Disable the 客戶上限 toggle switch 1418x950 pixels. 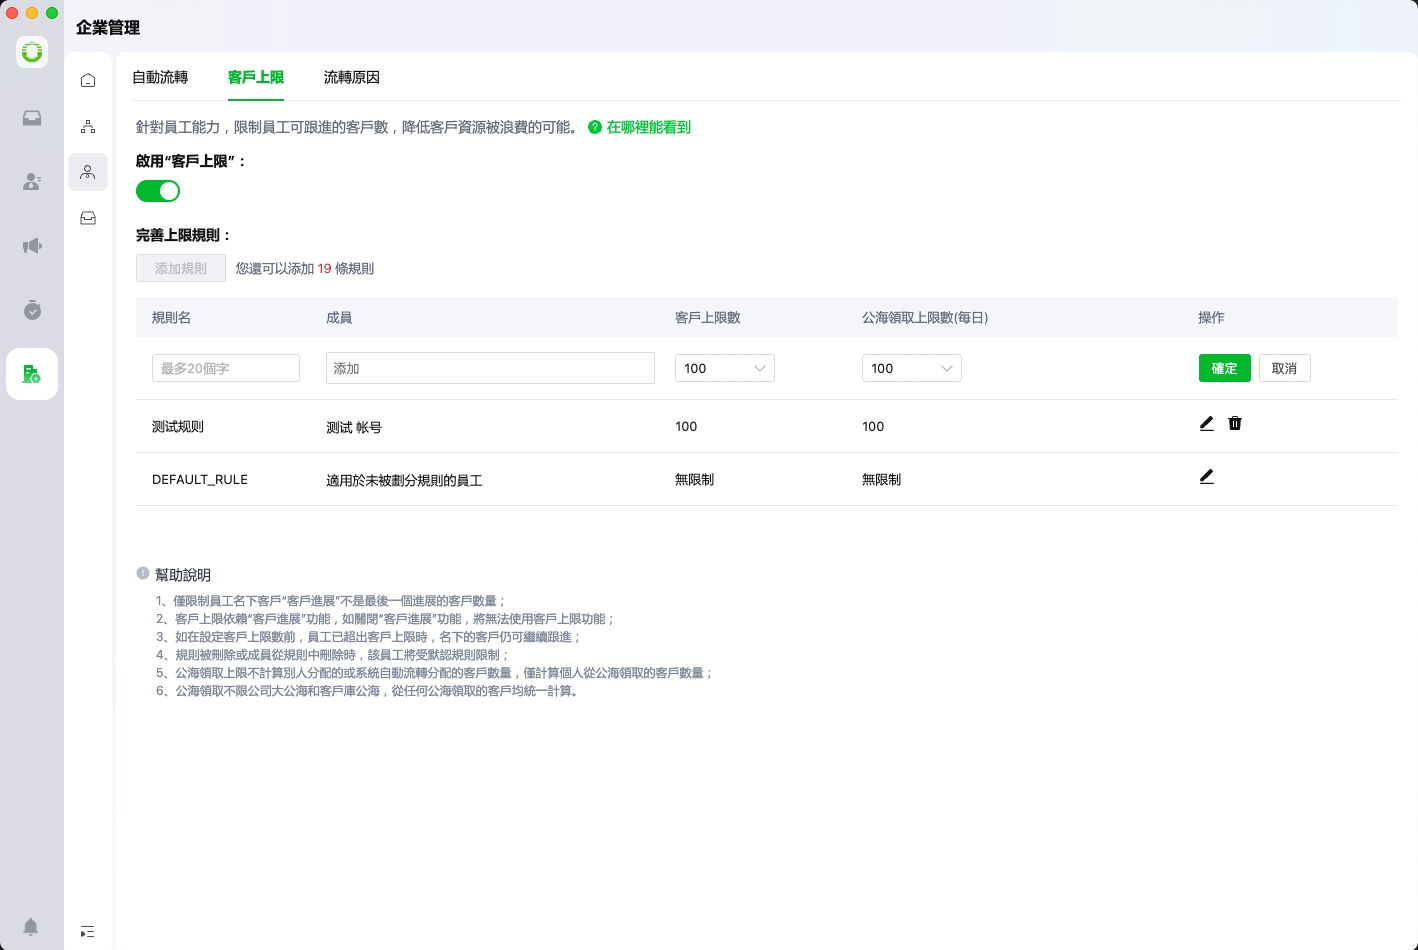coord(158,191)
